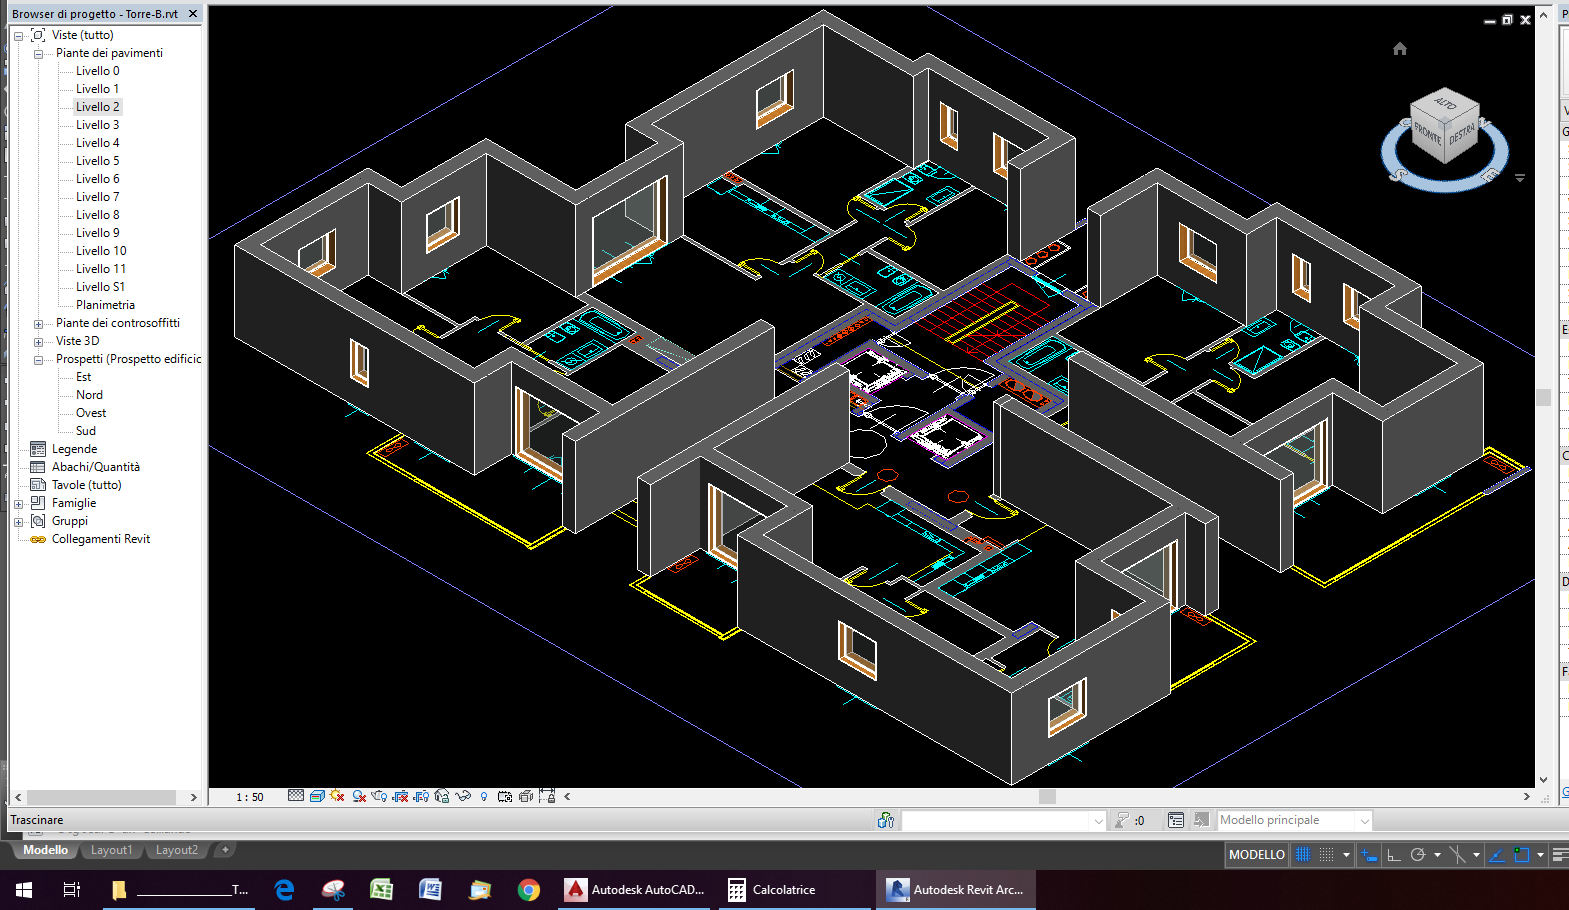Toggle sun path off/on icon
The height and width of the screenshot is (910, 1569).
[337, 797]
